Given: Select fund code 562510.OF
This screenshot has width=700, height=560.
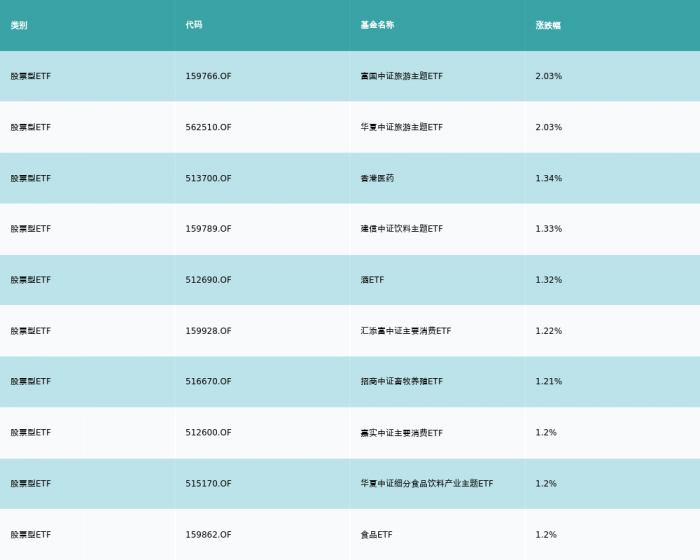Looking at the screenshot, I should 208,127.
